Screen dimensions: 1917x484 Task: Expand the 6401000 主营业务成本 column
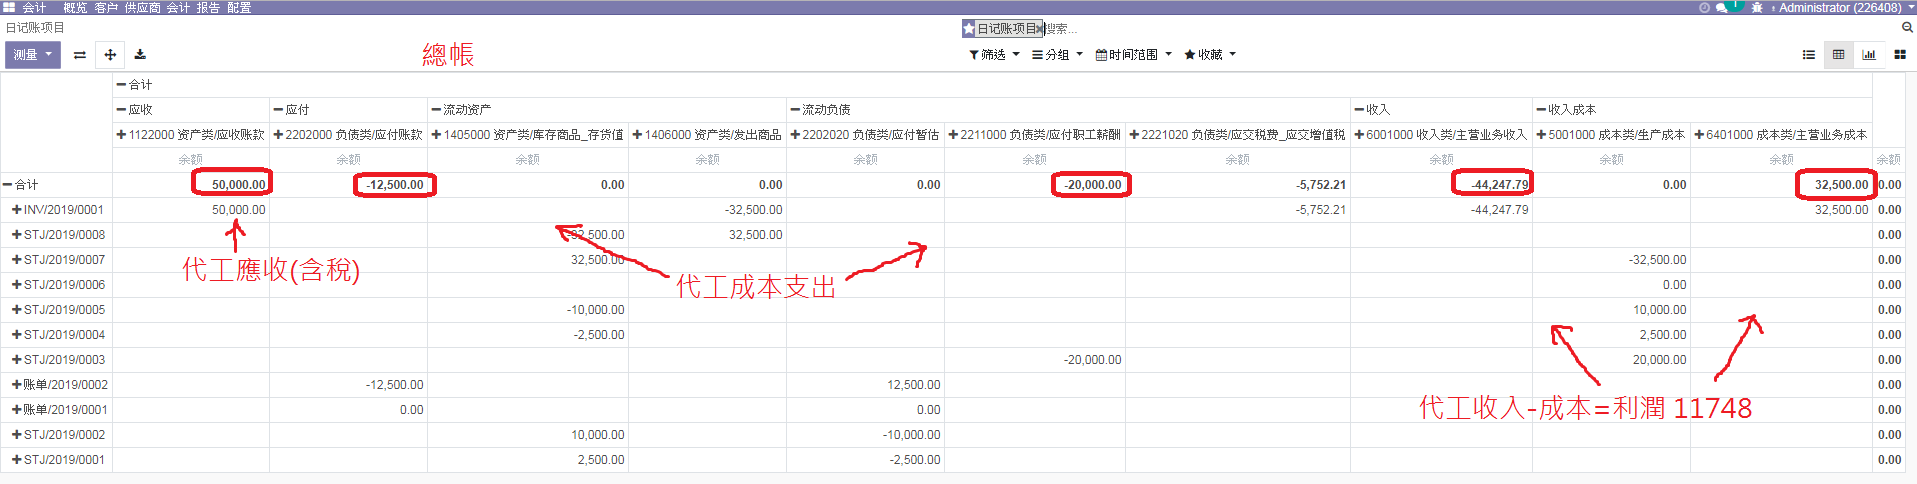tap(1780, 135)
